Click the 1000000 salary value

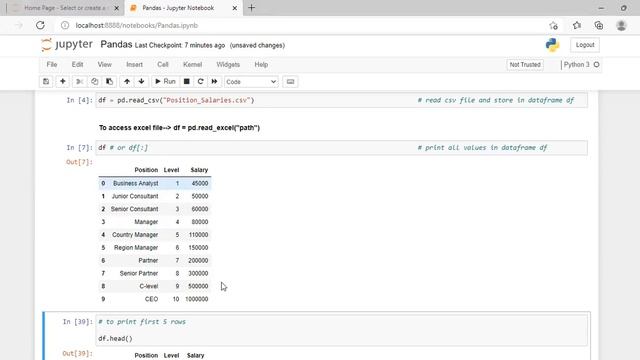click(197, 299)
